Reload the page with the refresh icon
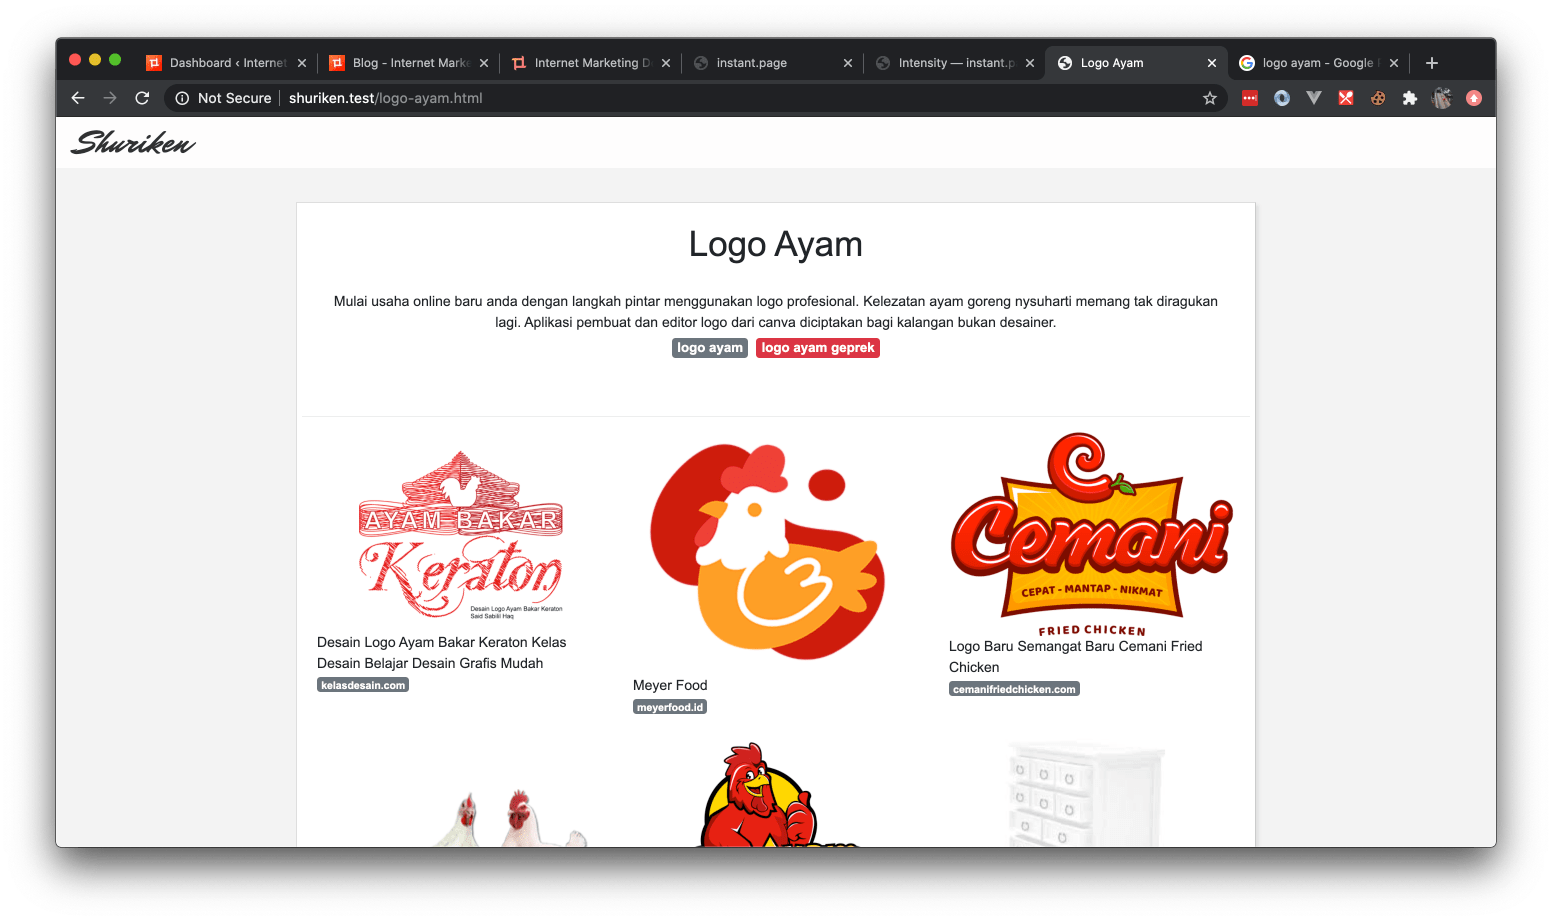Screen dimensions: 1552x921 [x=142, y=98]
